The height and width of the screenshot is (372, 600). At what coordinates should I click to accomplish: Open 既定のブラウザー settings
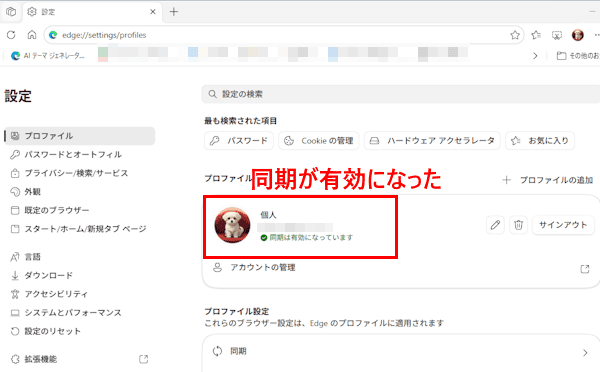pyautogui.click(x=80, y=210)
